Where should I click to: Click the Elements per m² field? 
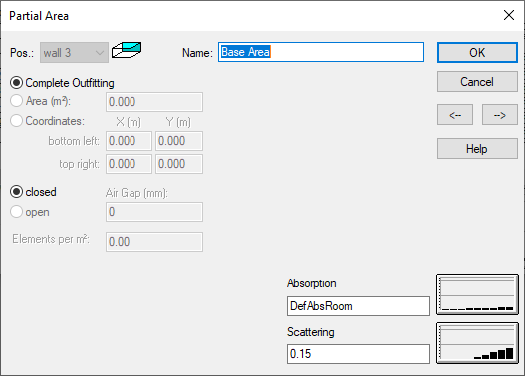point(154,242)
